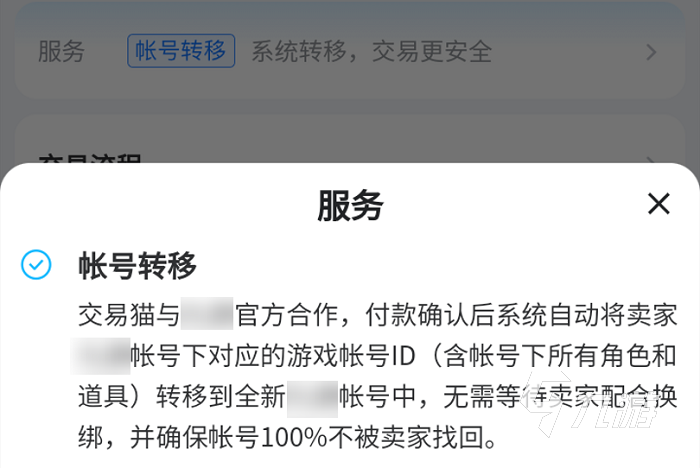Viewport: 700px width, 468px height.
Task: Click the watermark logo at bottom right
Action: [594, 404]
